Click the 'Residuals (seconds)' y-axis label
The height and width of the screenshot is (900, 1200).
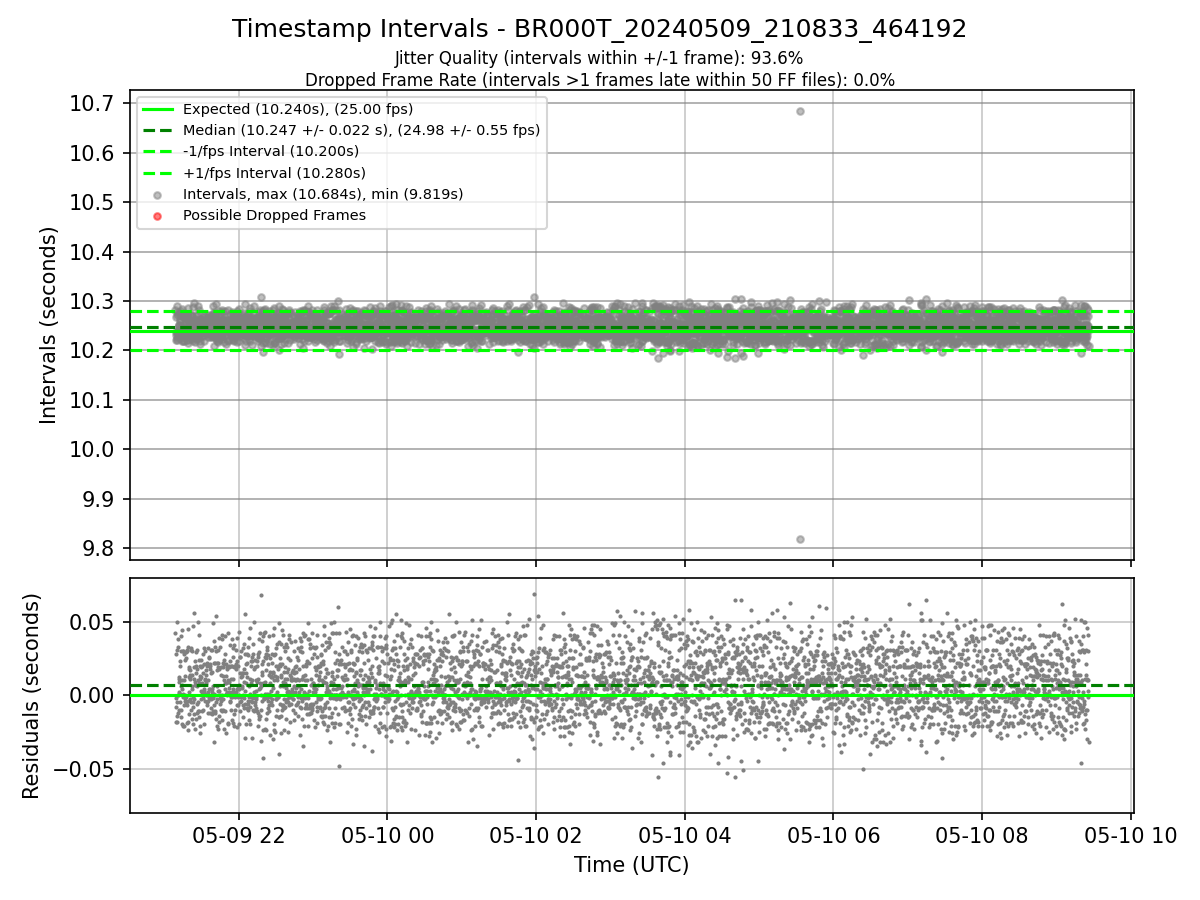coord(31,696)
